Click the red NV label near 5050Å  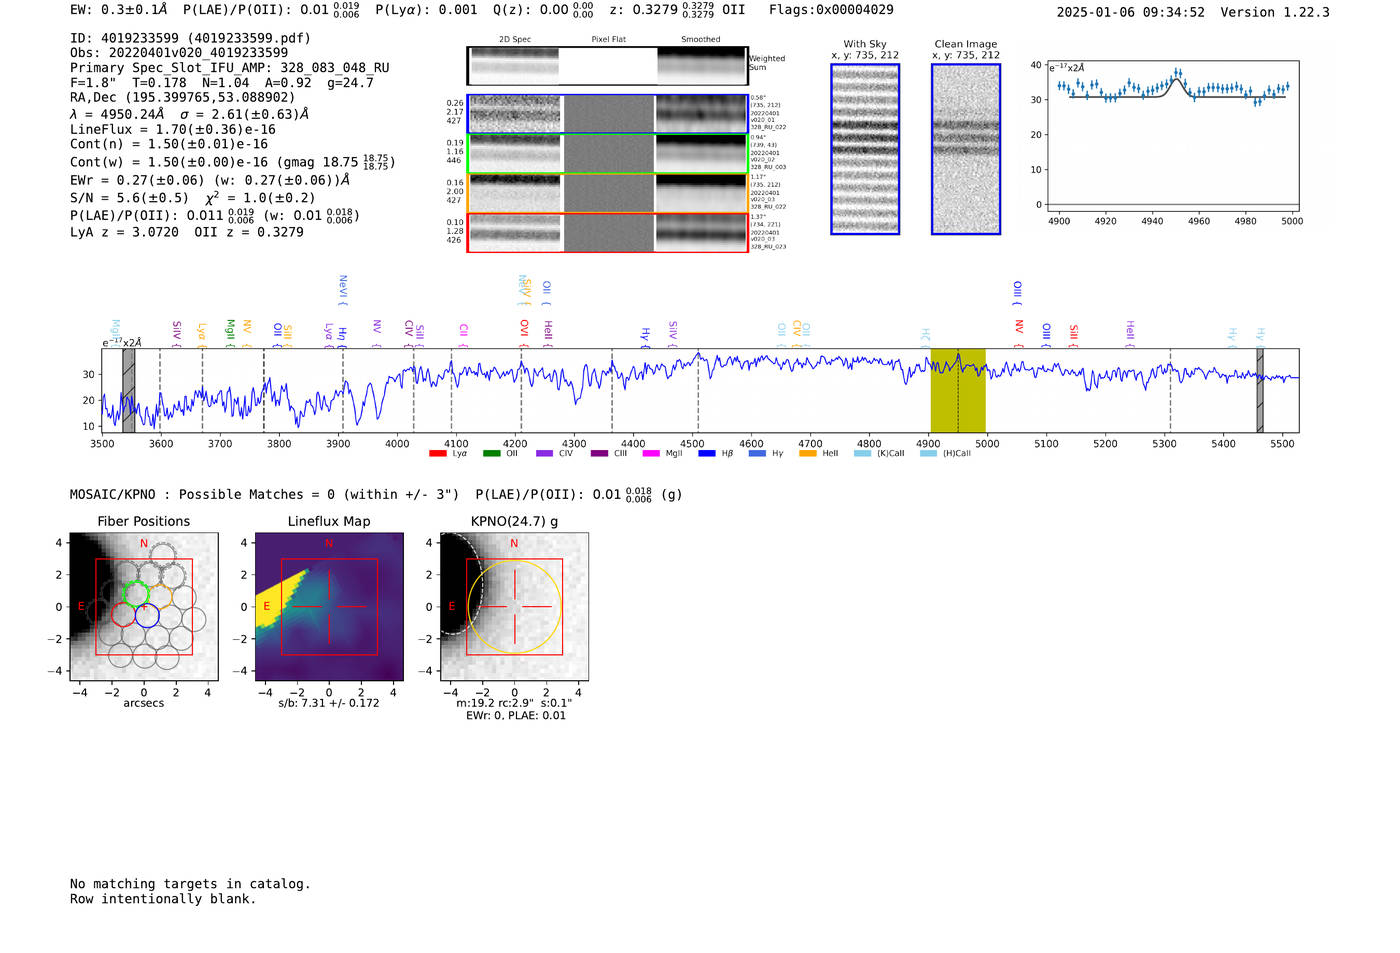click(x=1019, y=334)
